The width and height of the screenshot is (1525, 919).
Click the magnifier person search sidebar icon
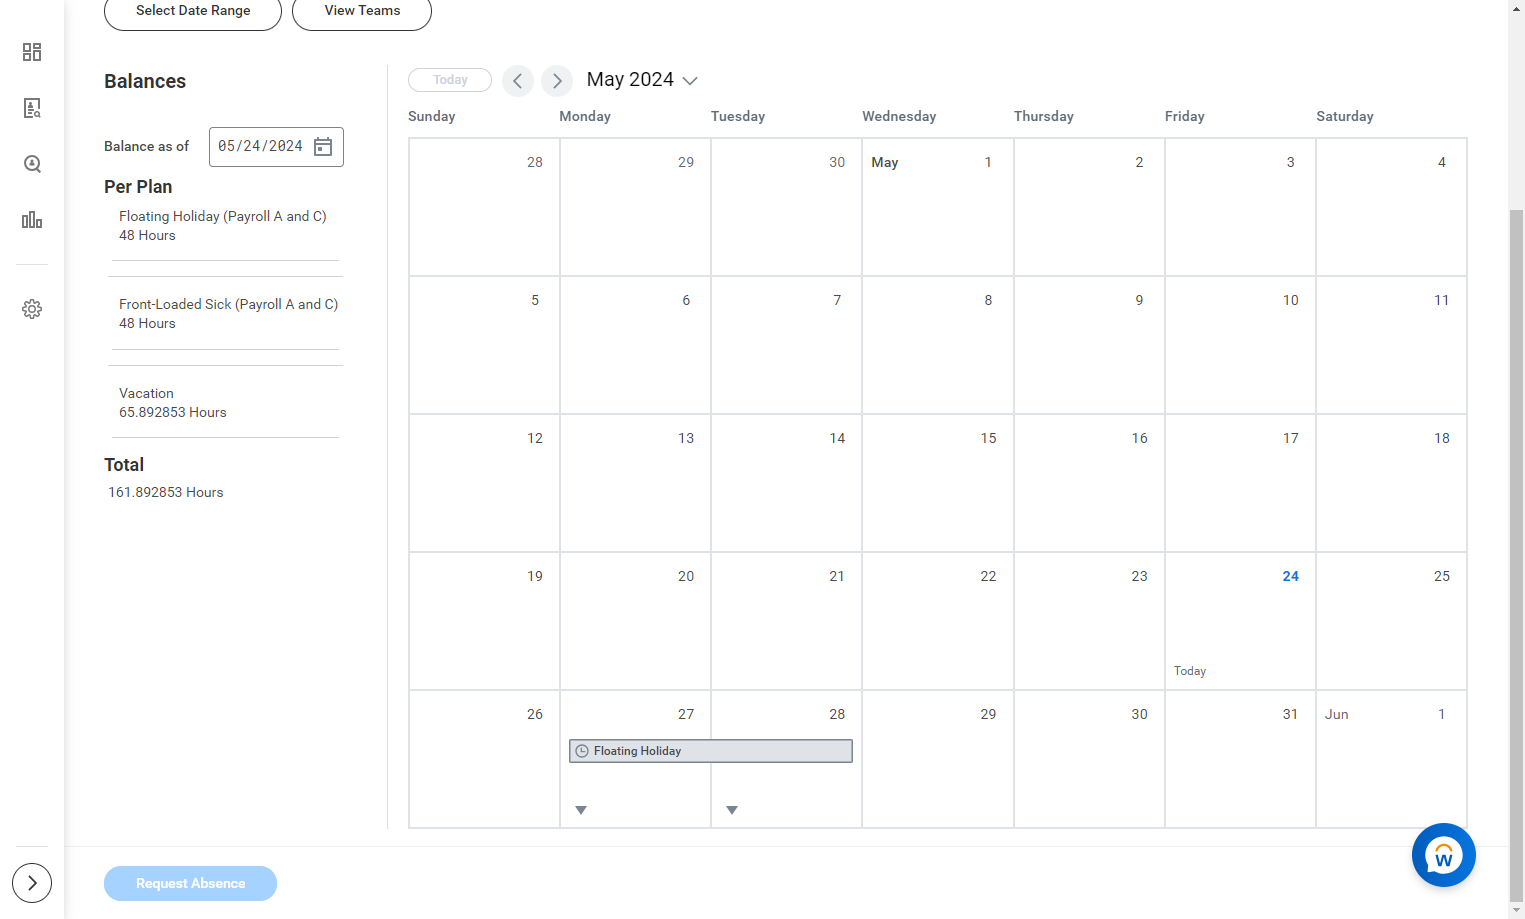click(32, 164)
